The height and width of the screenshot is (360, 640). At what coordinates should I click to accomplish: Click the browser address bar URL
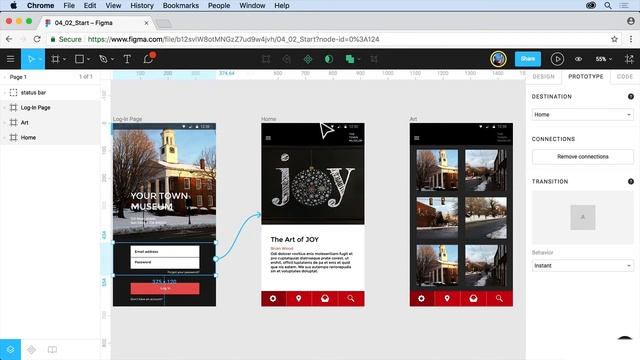point(233,39)
